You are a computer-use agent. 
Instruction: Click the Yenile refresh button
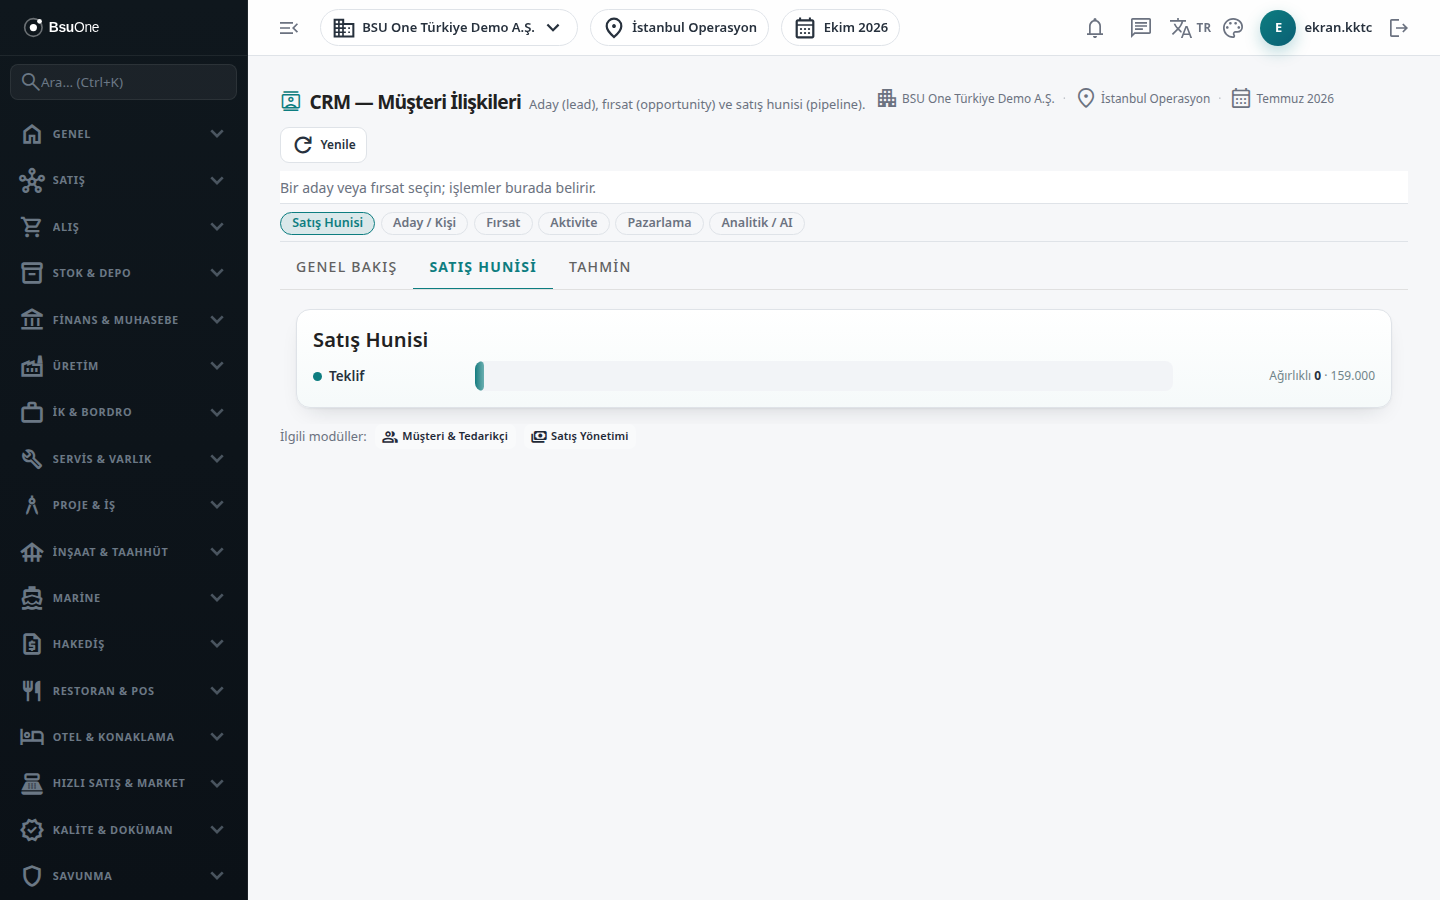(x=323, y=145)
